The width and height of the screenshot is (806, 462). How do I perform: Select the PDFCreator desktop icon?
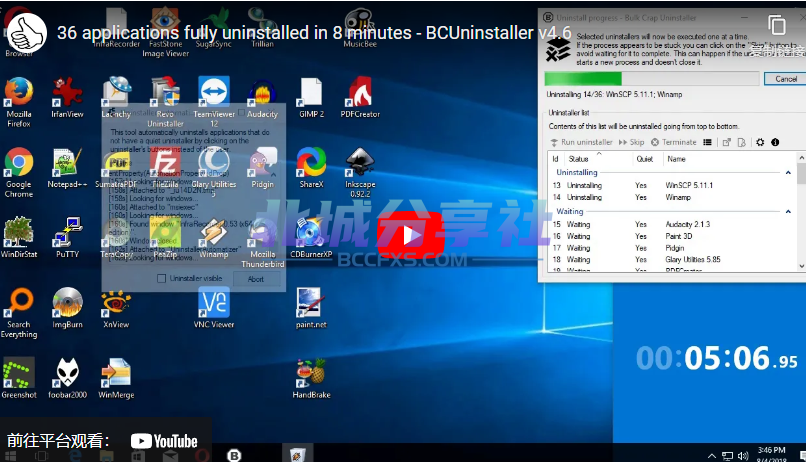coord(360,98)
